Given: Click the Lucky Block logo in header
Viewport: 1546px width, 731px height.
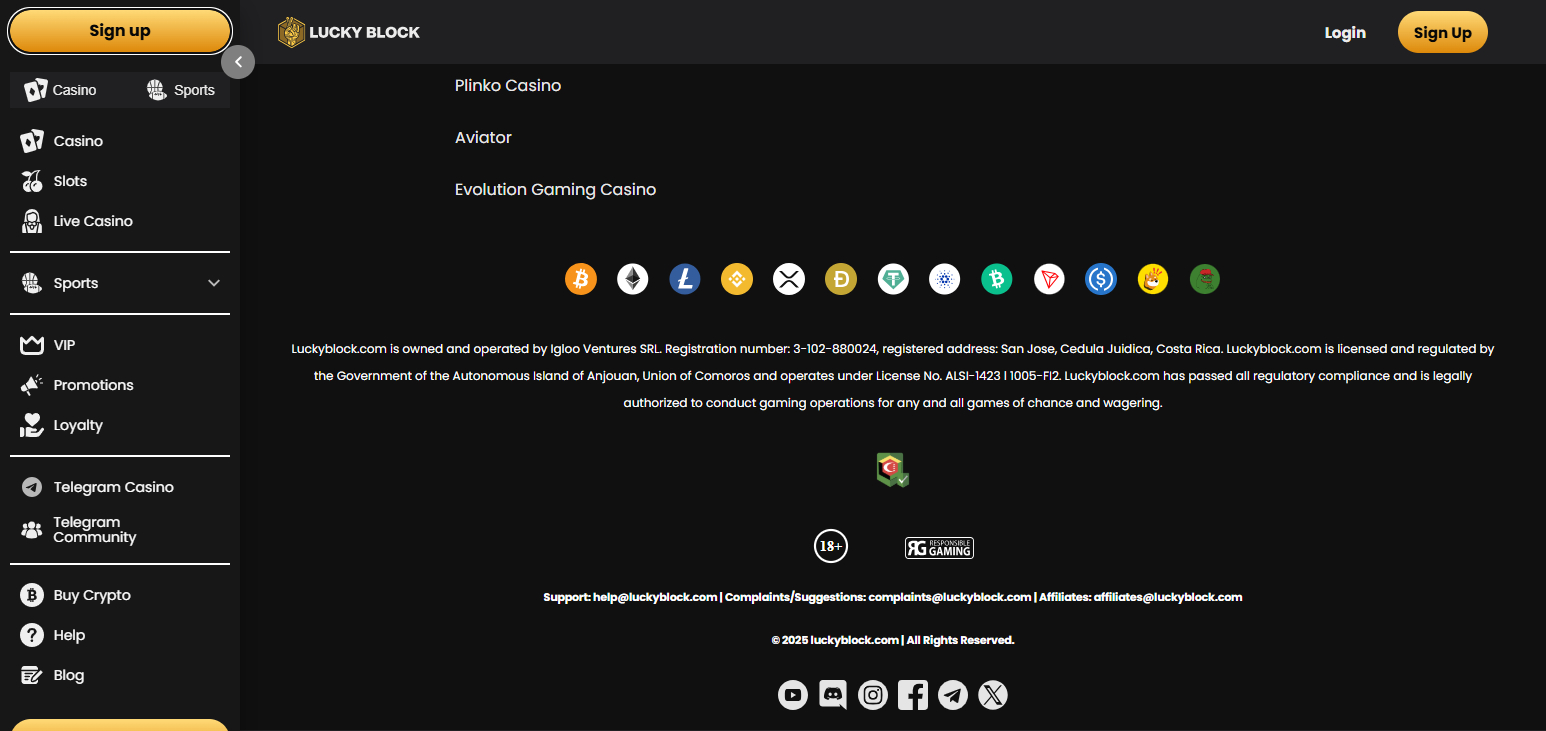Looking at the screenshot, I should coord(349,32).
